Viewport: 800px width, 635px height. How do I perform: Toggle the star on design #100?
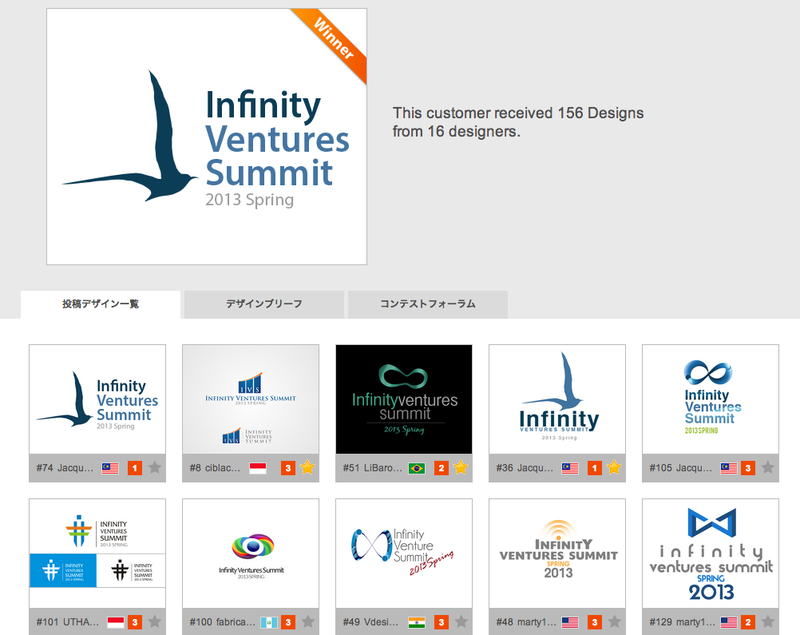pyautogui.click(x=308, y=622)
